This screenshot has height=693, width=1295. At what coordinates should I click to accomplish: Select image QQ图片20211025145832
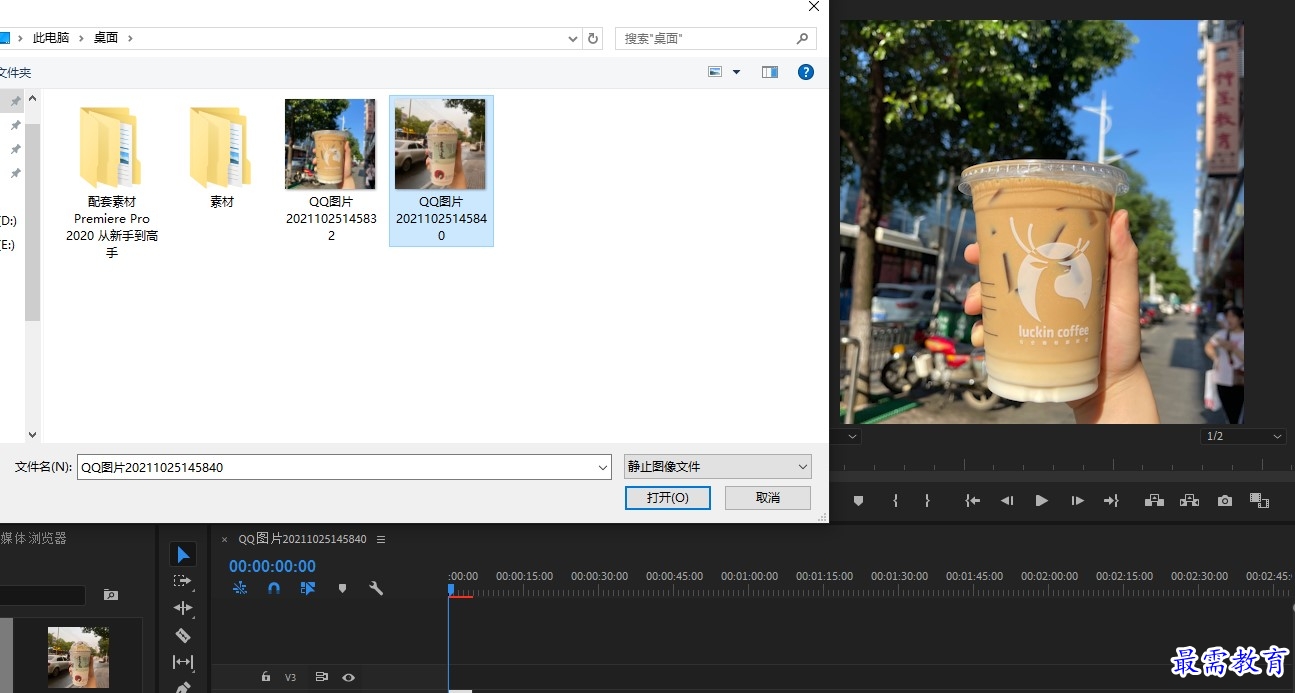click(331, 171)
